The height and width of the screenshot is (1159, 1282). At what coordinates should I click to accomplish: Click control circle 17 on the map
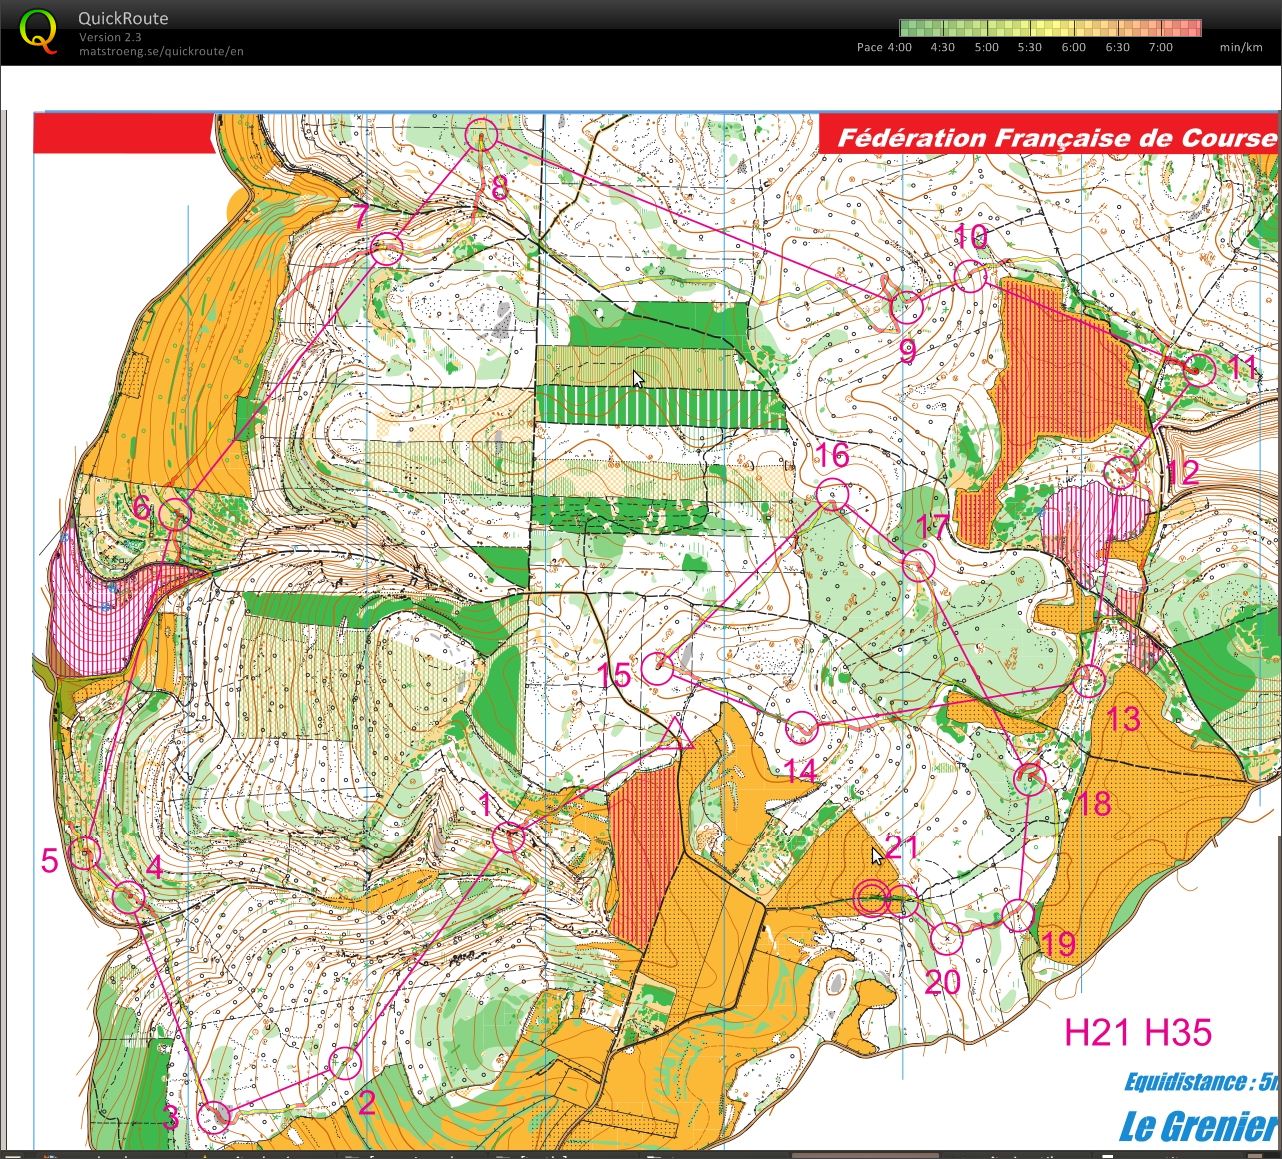[x=918, y=565]
